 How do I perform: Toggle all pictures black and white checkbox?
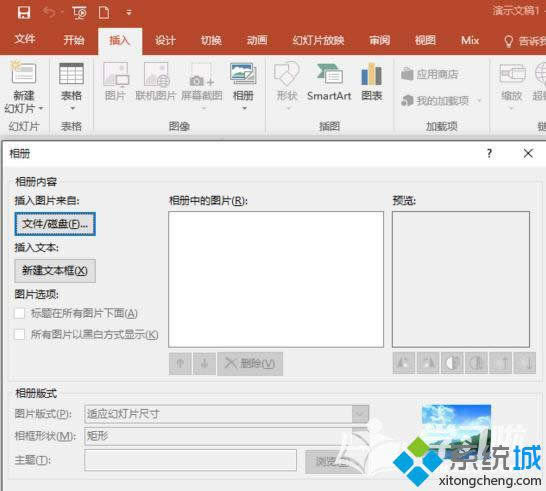pos(20,335)
